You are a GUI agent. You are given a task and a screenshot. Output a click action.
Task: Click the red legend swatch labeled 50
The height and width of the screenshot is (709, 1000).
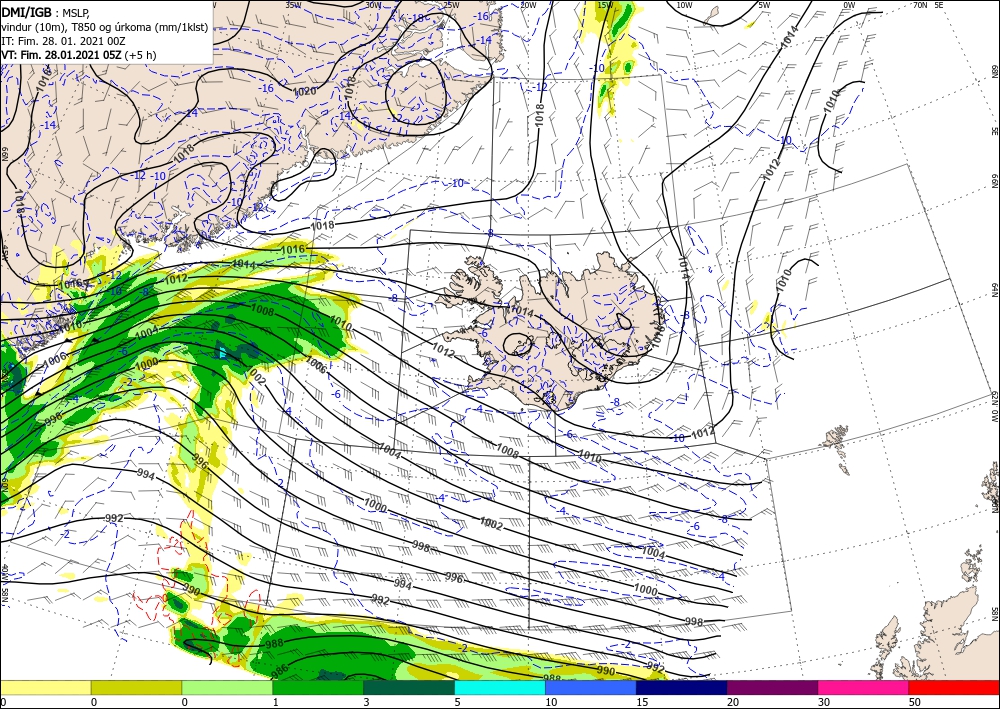coord(954,687)
